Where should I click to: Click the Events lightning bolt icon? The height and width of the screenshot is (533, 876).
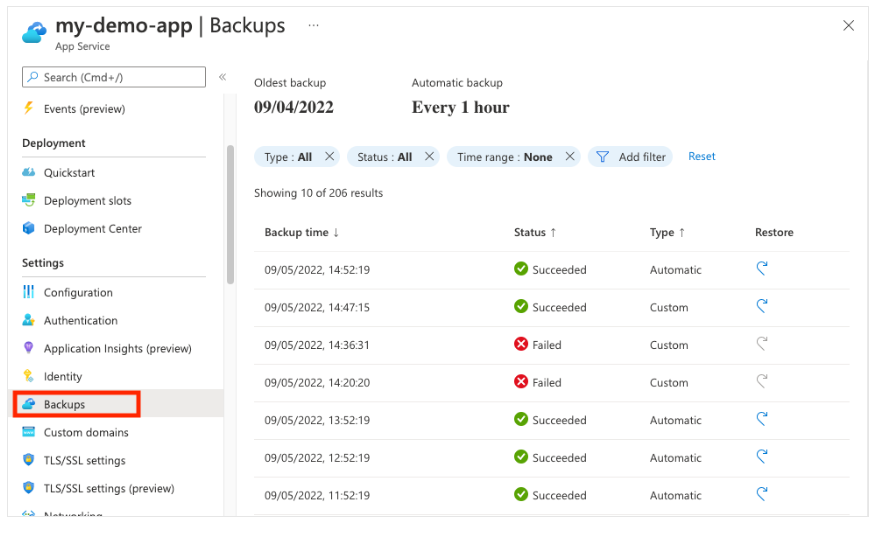tap(28, 107)
